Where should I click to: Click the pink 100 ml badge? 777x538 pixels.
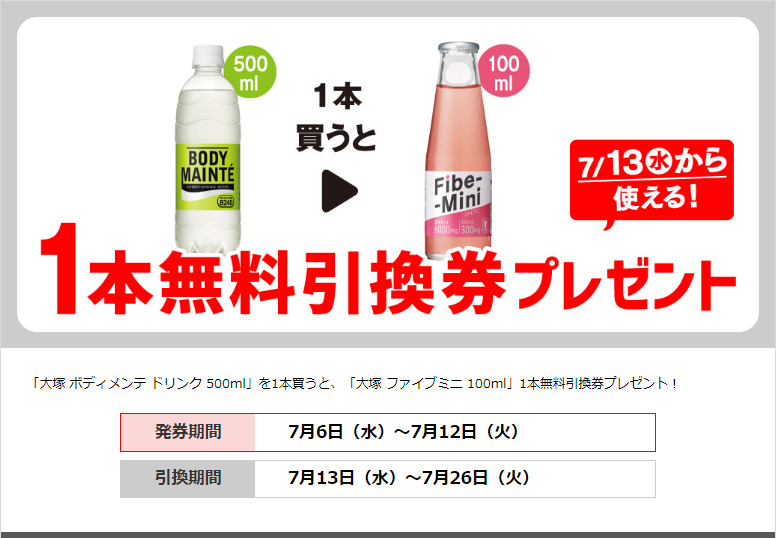[x=503, y=70]
